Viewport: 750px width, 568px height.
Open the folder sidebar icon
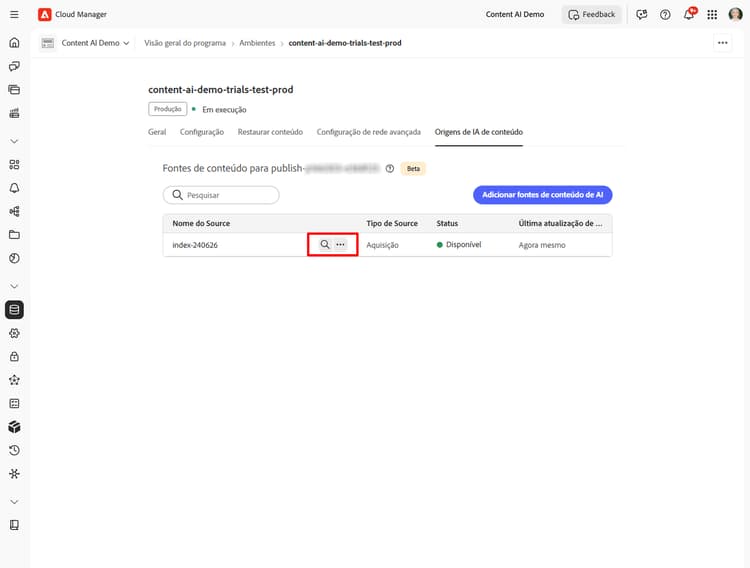14,235
